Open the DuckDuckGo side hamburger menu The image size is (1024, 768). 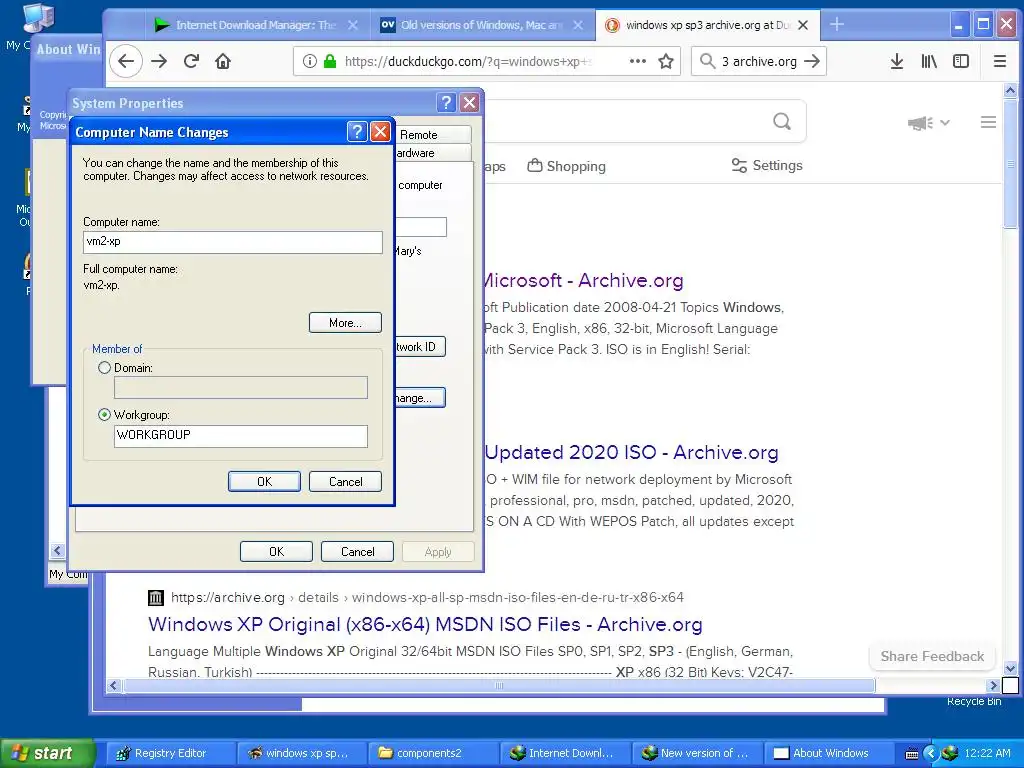click(988, 122)
